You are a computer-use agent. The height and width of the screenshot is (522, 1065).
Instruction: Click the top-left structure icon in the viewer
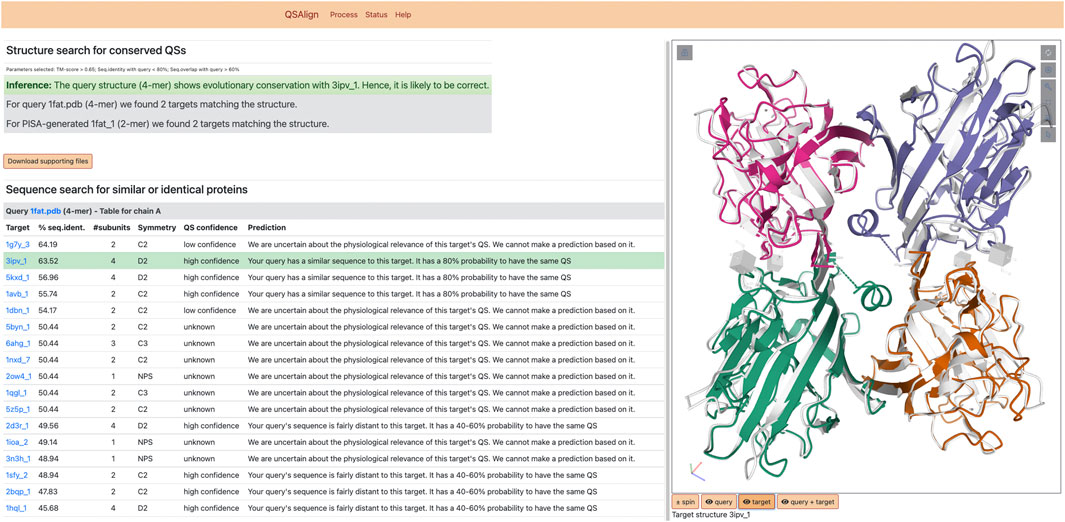click(685, 52)
